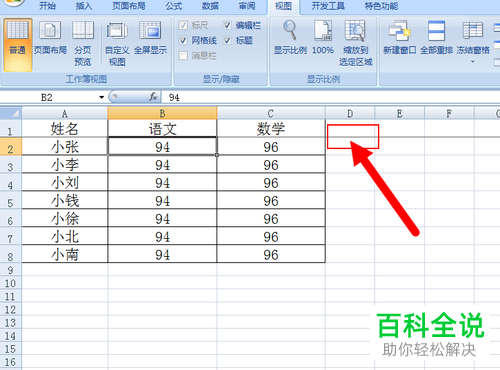Screen dimensions: 500x370
Task: Toggle the Formula Bar (编辑栏) checkbox
Action: click(227, 25)
